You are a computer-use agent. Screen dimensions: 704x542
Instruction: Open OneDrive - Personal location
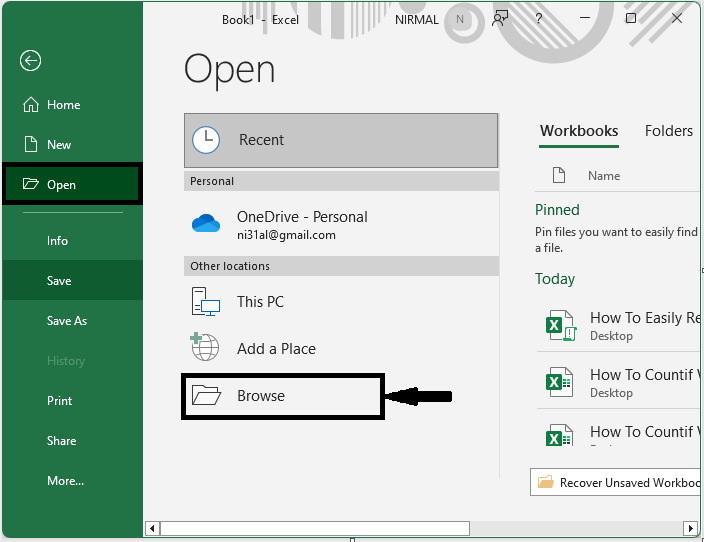341,224
